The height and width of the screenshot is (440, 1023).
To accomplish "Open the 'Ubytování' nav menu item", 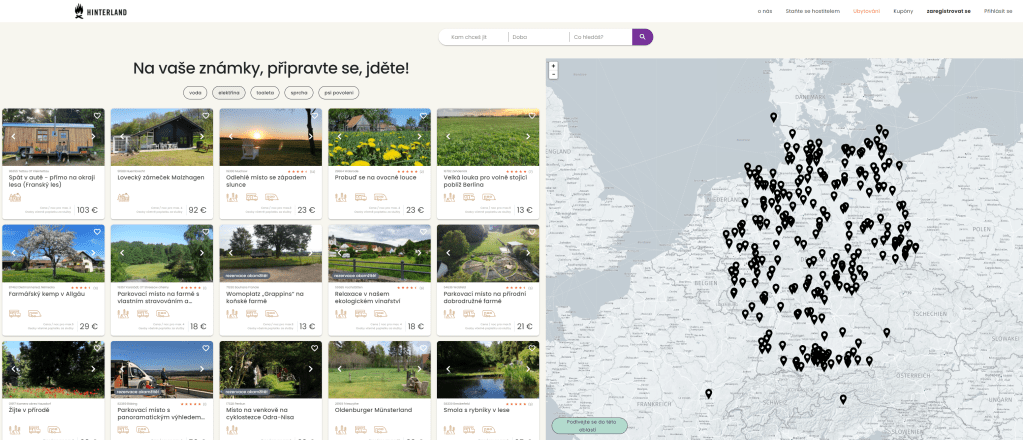I will click(x=866, y=11).
